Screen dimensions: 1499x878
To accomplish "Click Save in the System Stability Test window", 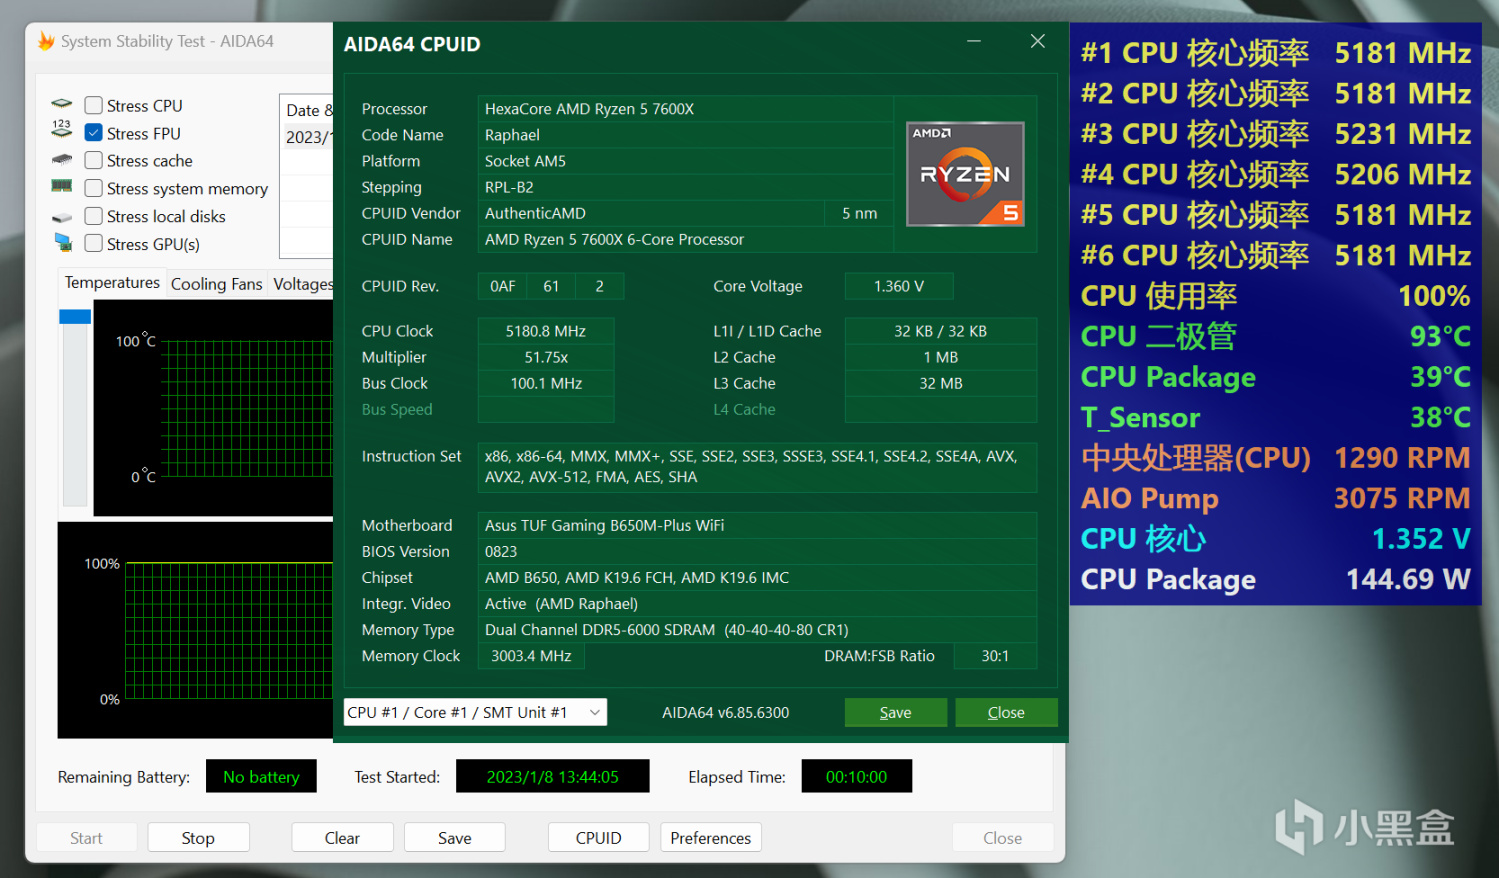I will [x=455, y=838].
